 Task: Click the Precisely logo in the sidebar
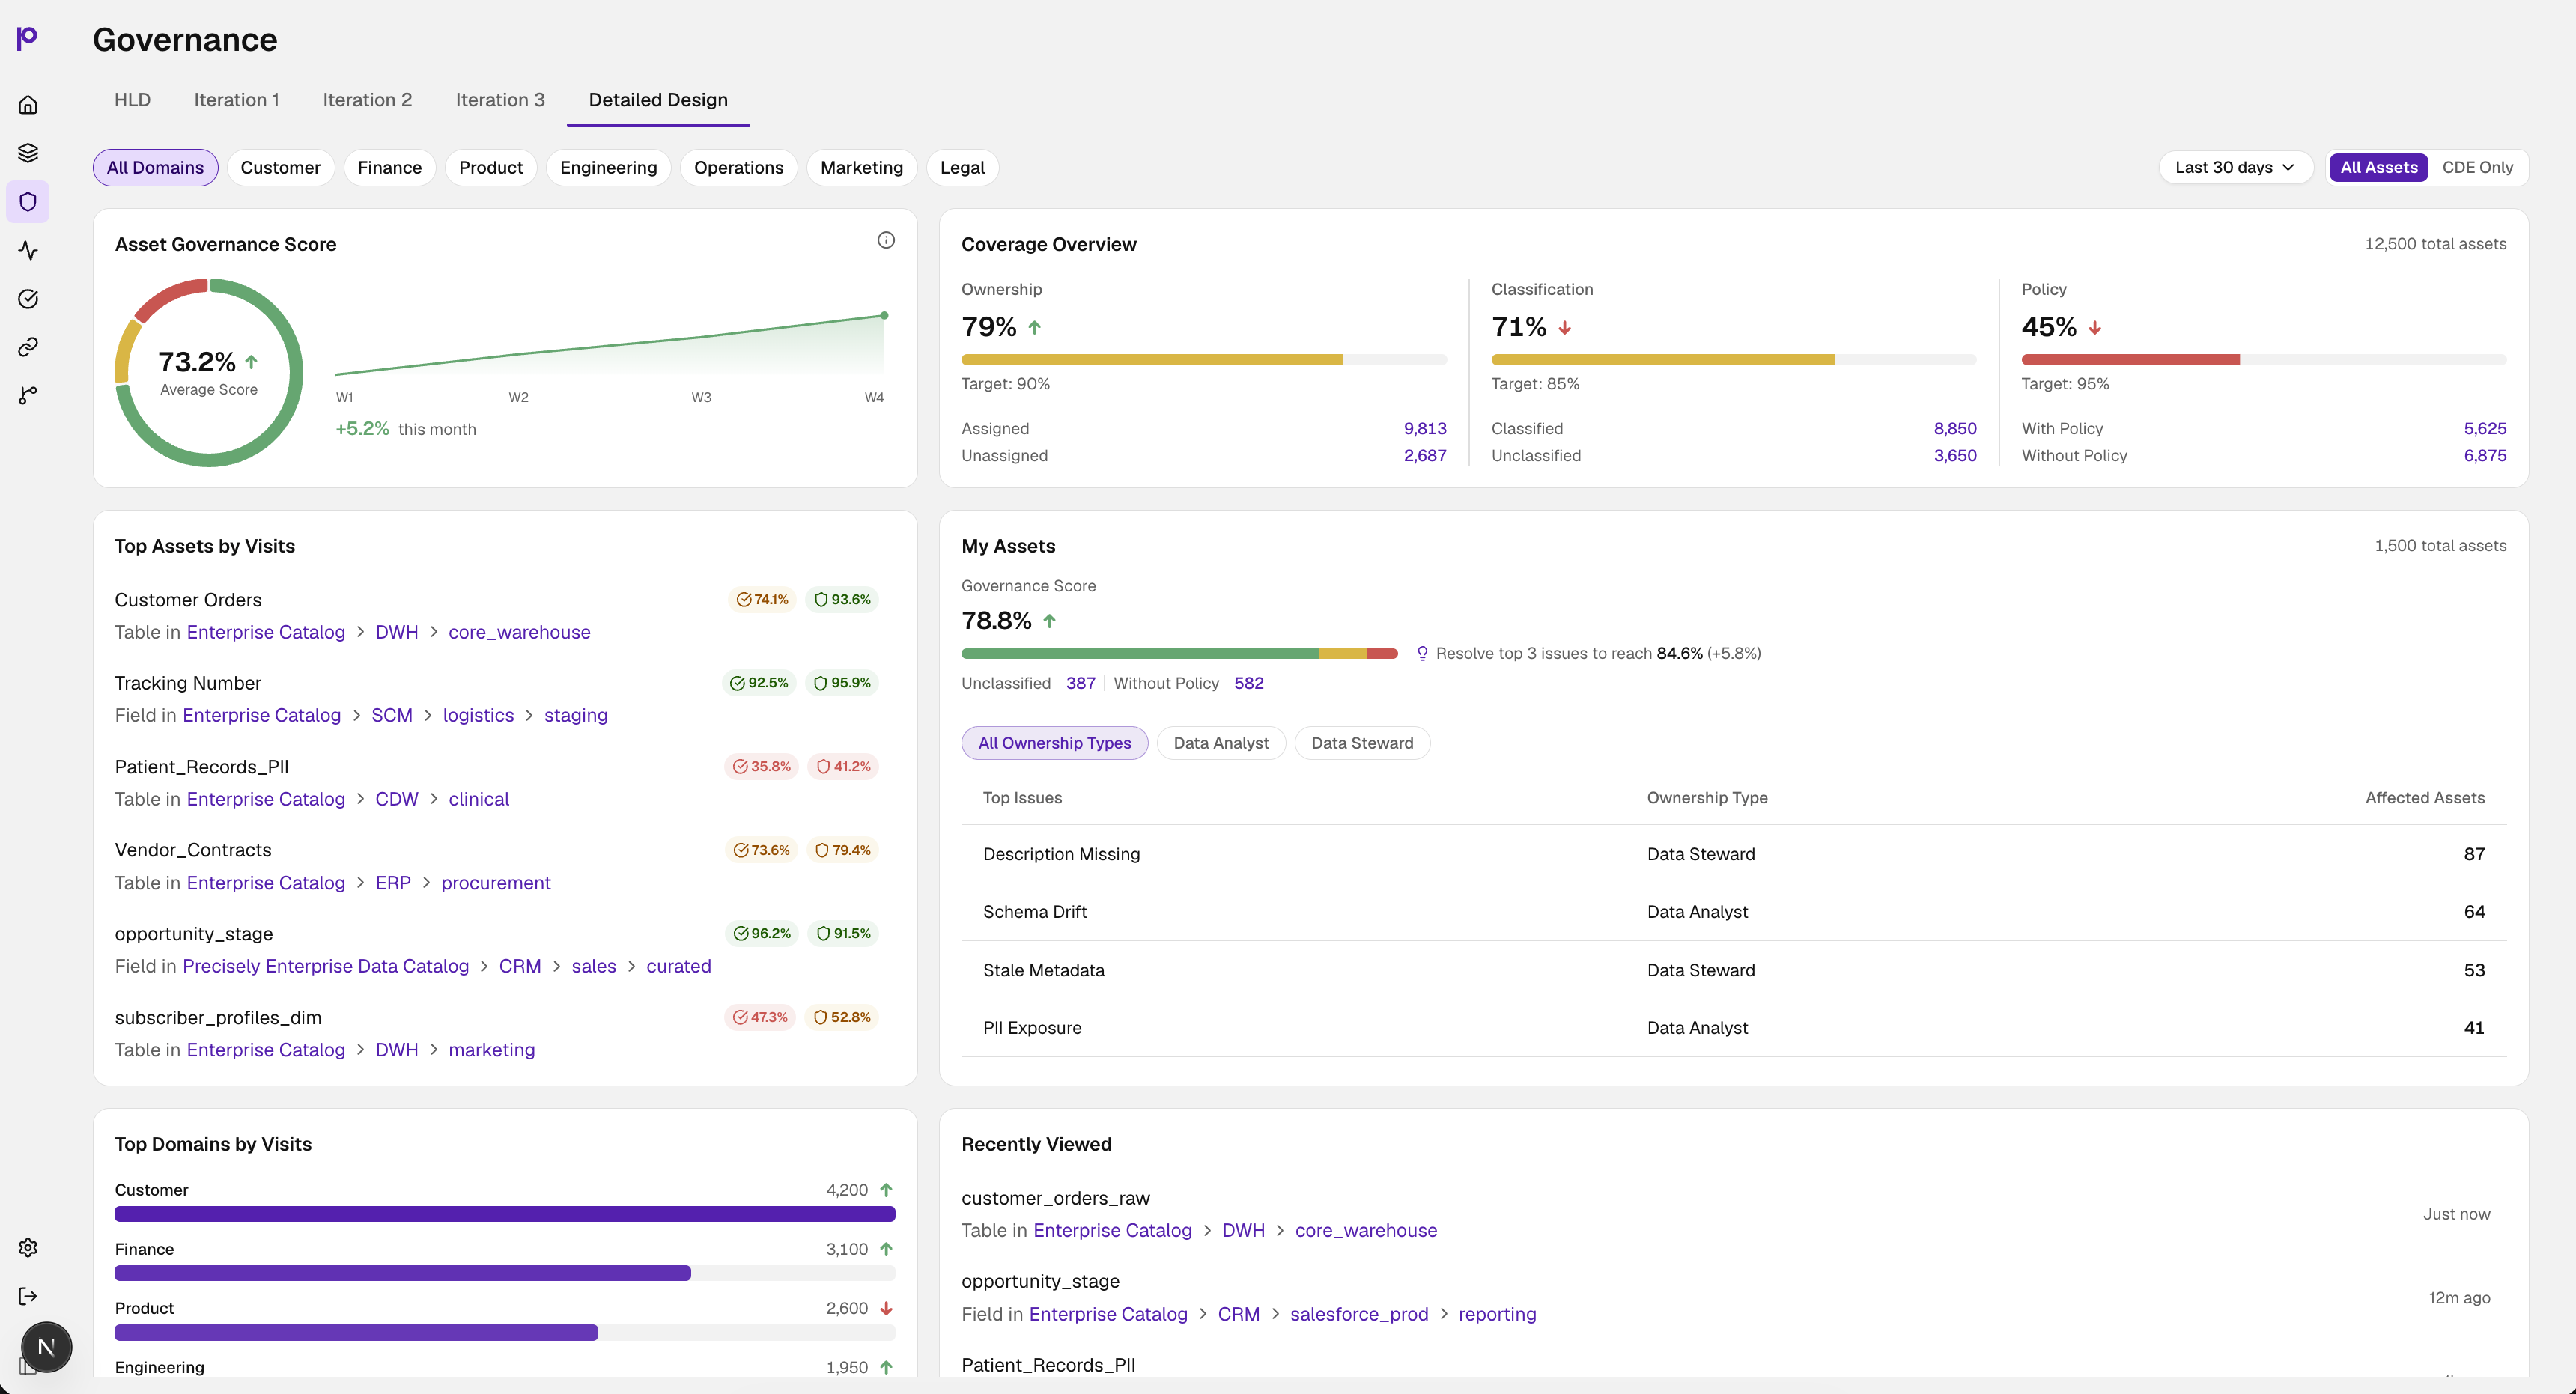pos(27,38)
